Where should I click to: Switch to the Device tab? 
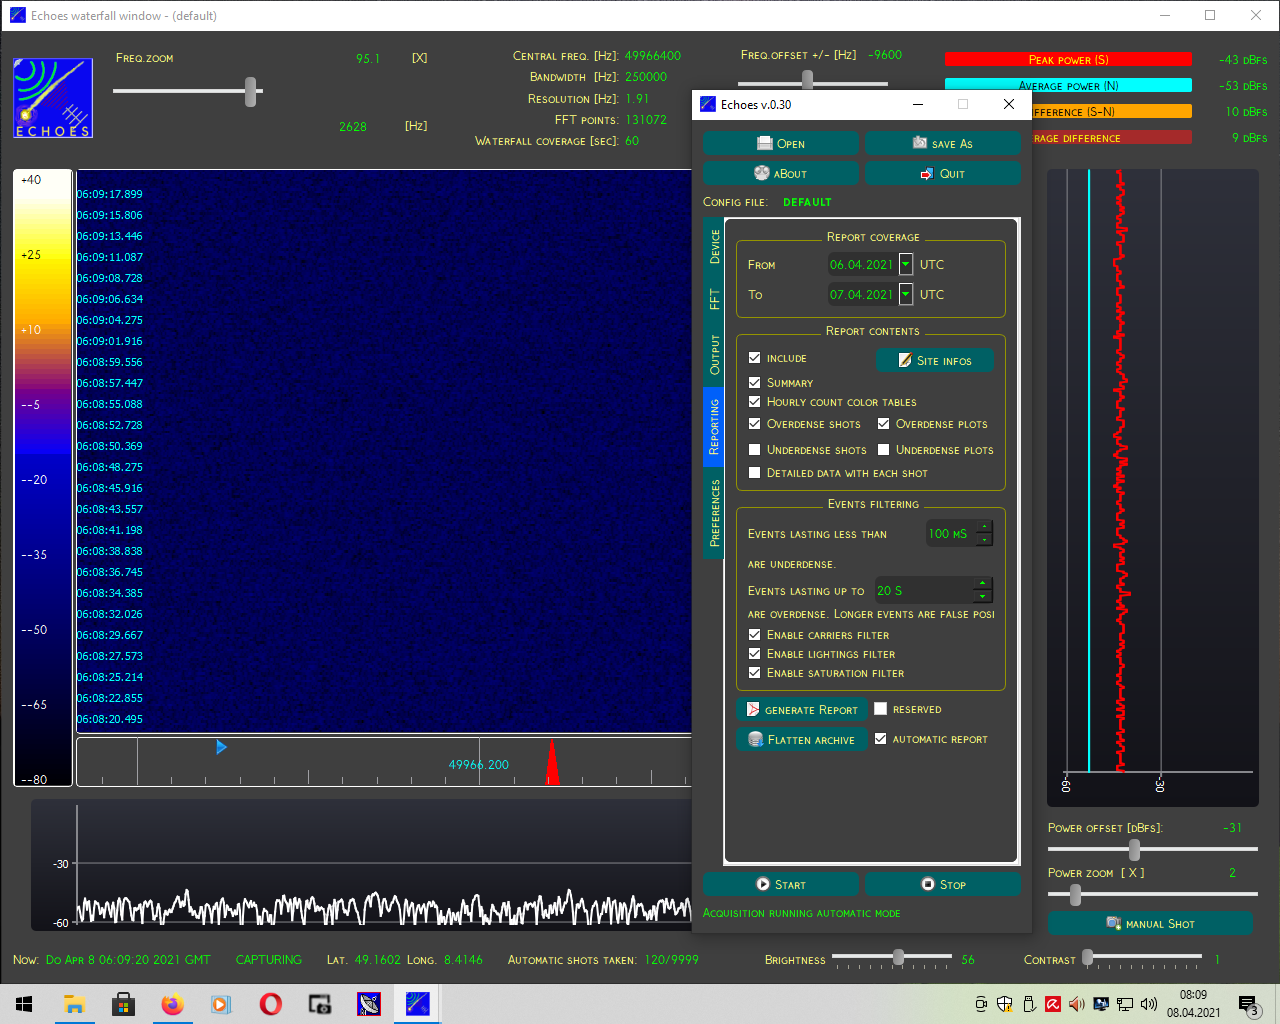pyautogui.click(x=714, y=246)
